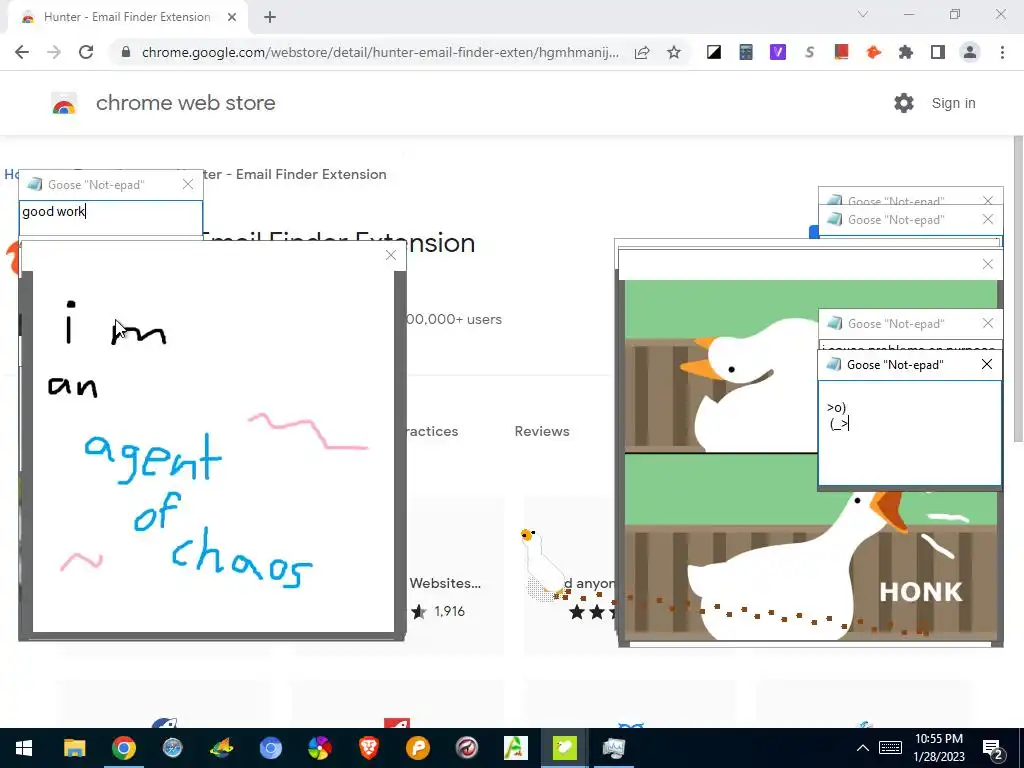This screenshot has height=768, width=1024.
Task: Toggle the browser side panel
Action: pos(938,52)
